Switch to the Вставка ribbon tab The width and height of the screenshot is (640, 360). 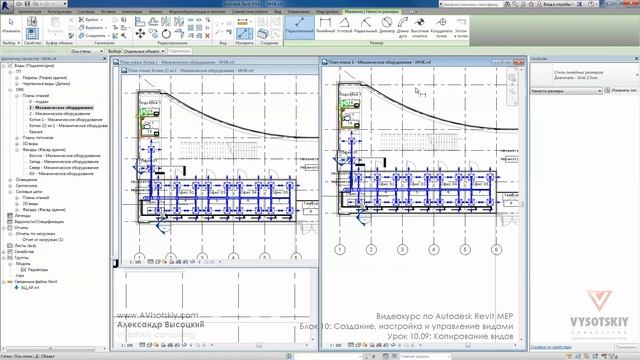108,12
